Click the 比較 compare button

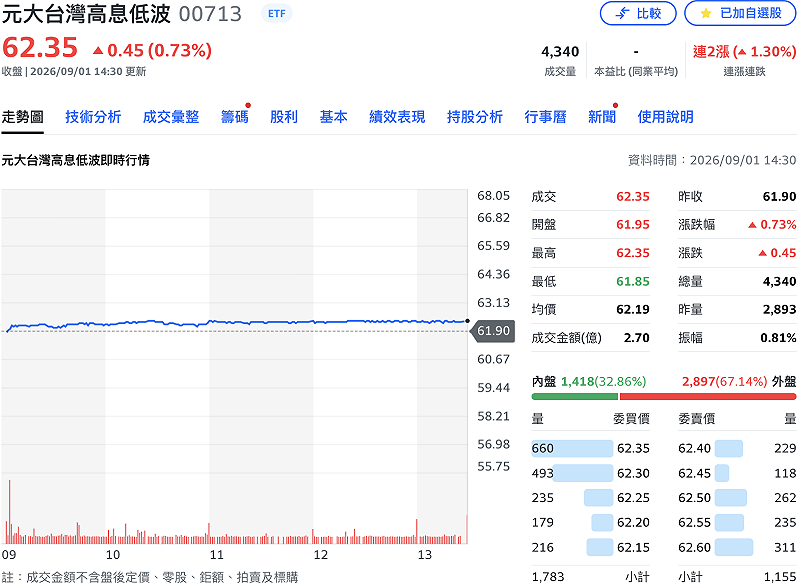tap(637, 13)
